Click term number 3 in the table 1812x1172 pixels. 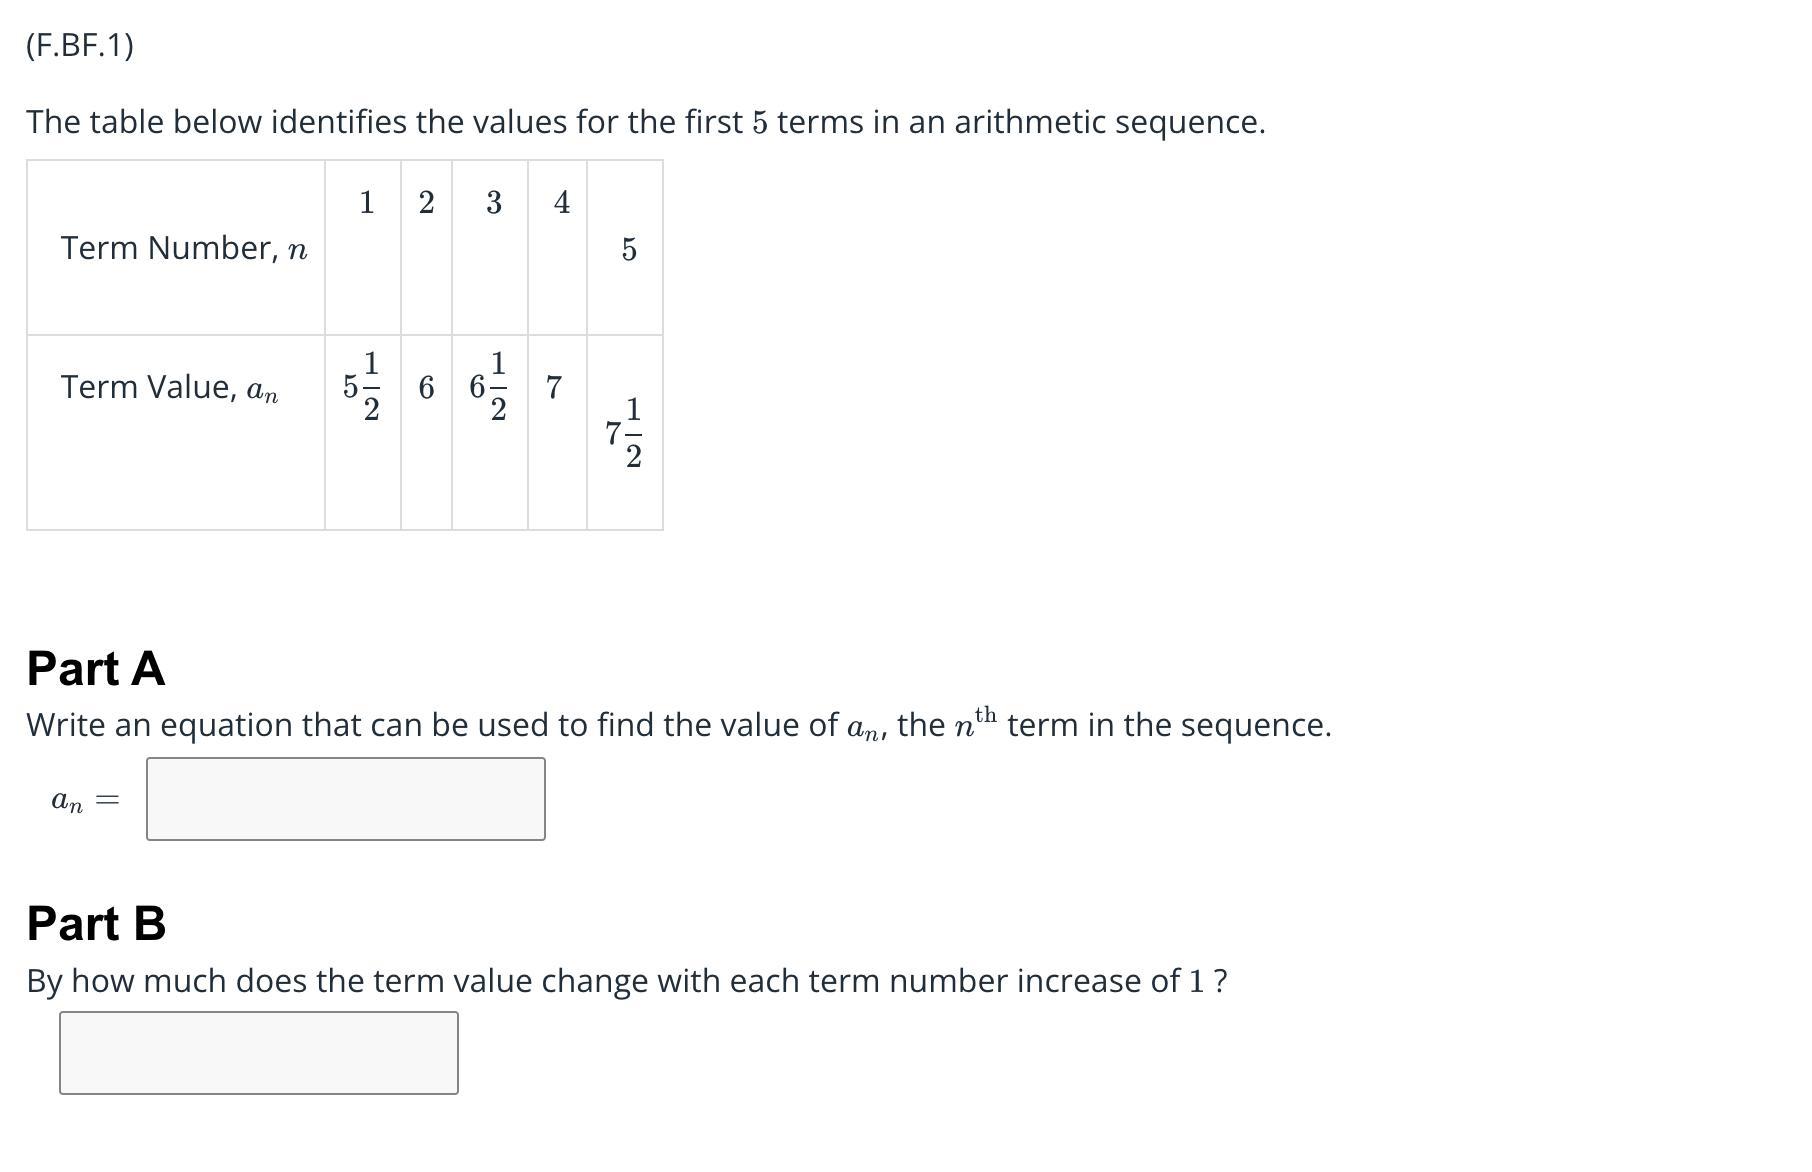point(493,203)
